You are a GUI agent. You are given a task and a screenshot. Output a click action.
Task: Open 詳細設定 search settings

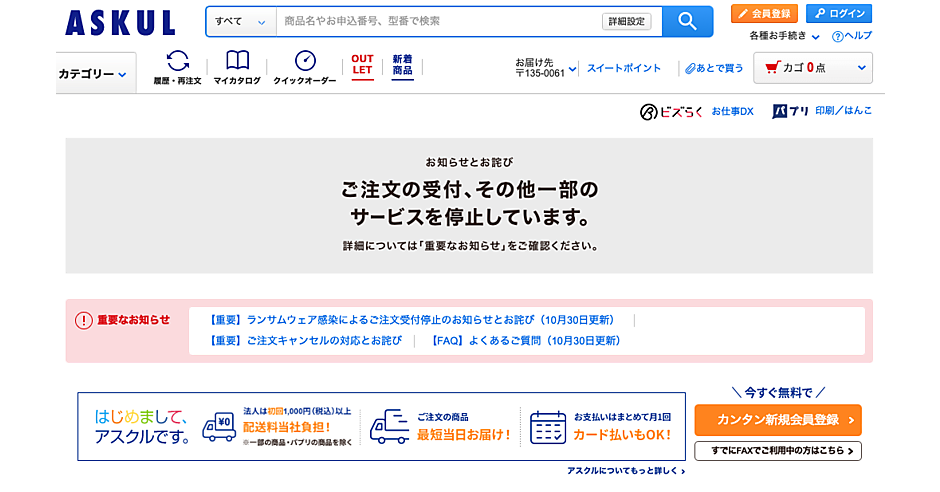[626, 22]
